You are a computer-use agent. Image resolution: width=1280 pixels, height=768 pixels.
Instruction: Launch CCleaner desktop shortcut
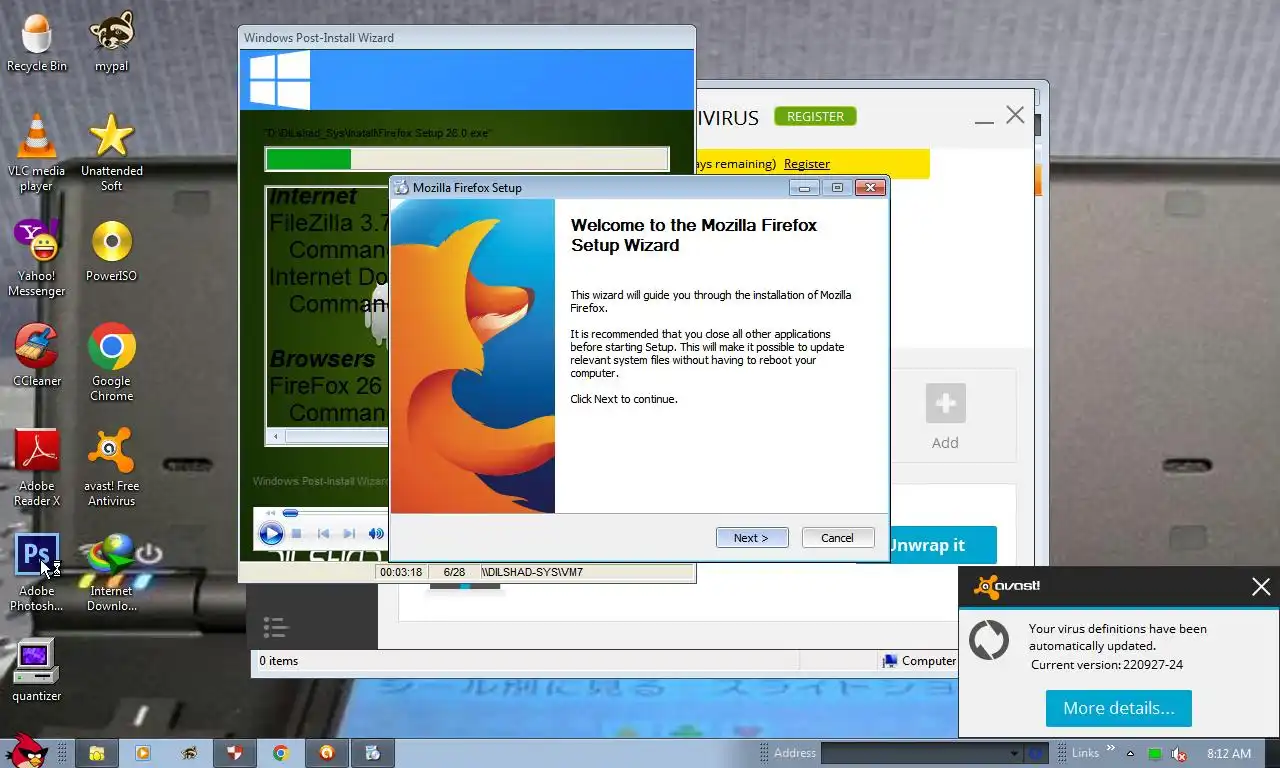[x=37, y=356]
